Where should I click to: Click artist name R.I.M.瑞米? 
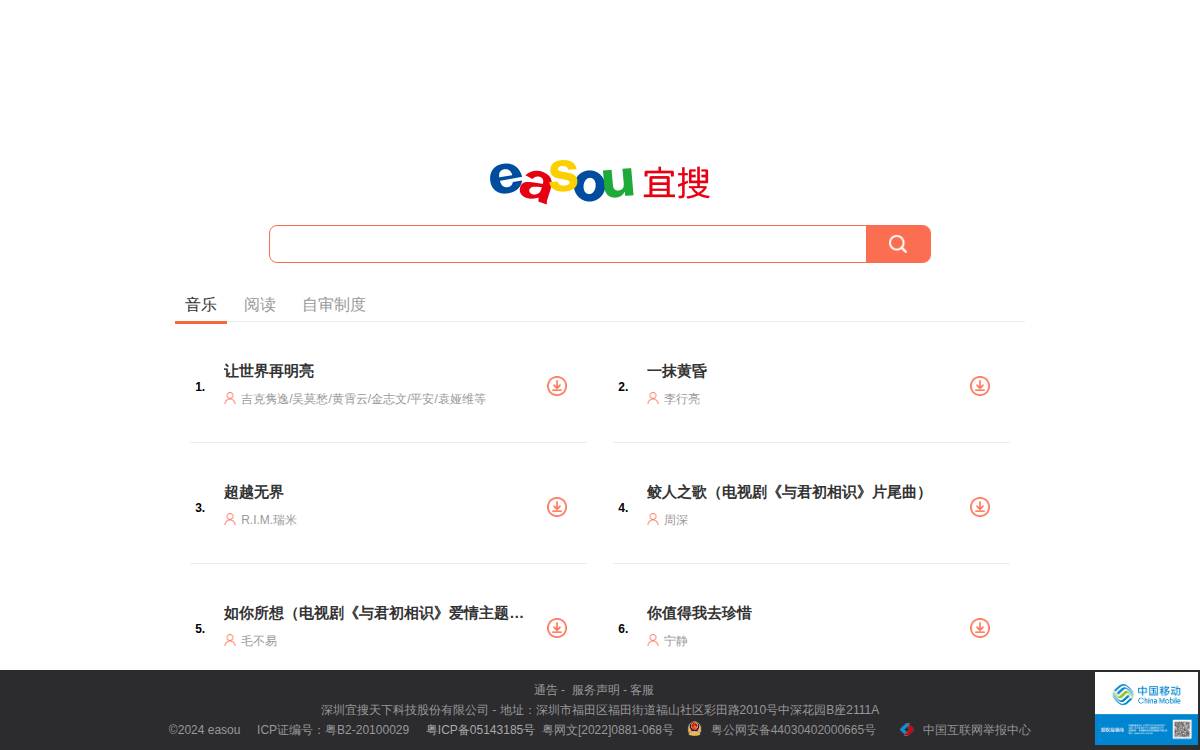tap(269, 520)
